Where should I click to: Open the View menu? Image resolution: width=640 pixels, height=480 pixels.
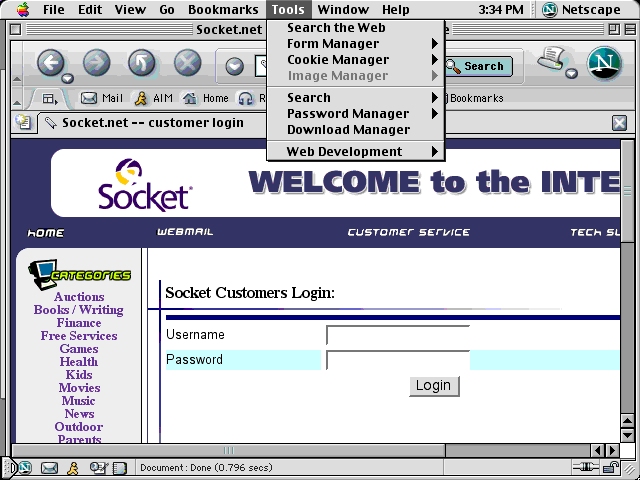[x=129, y=9]
